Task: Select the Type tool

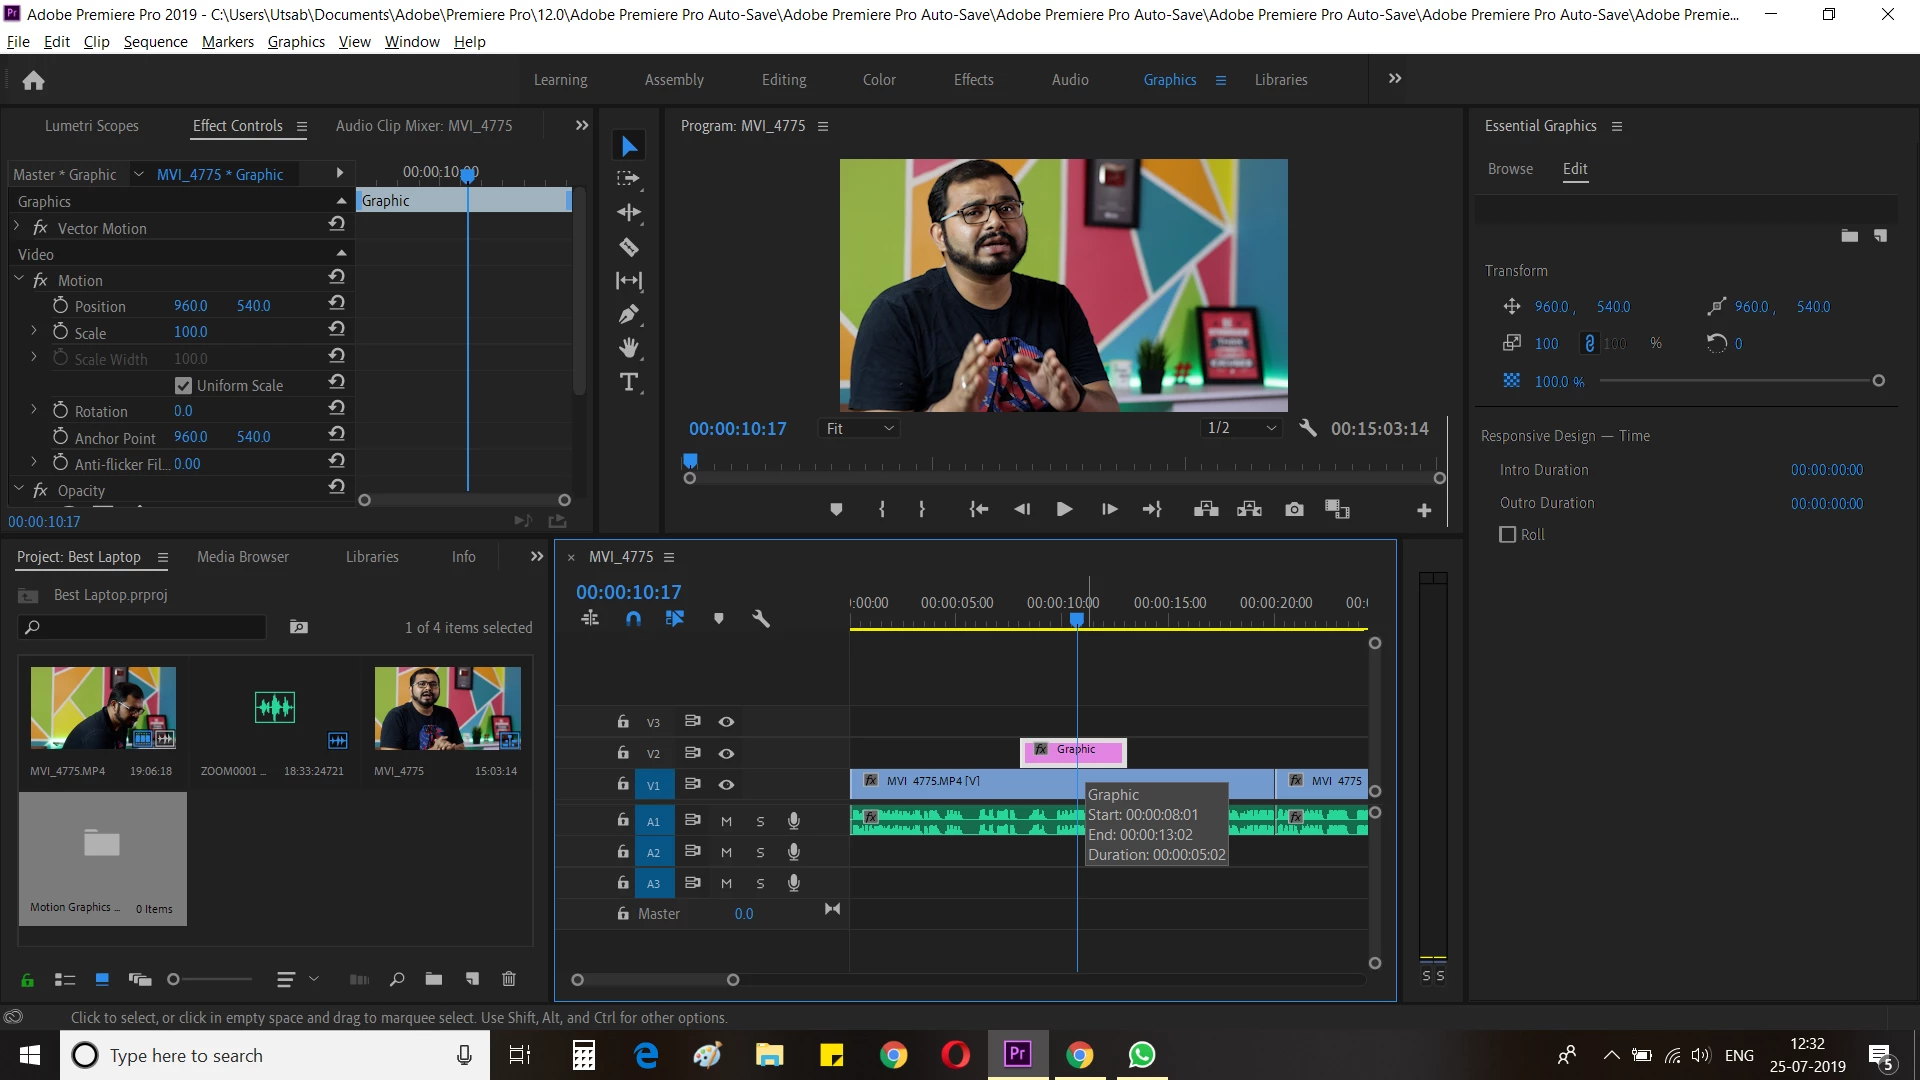Action: 629,382
